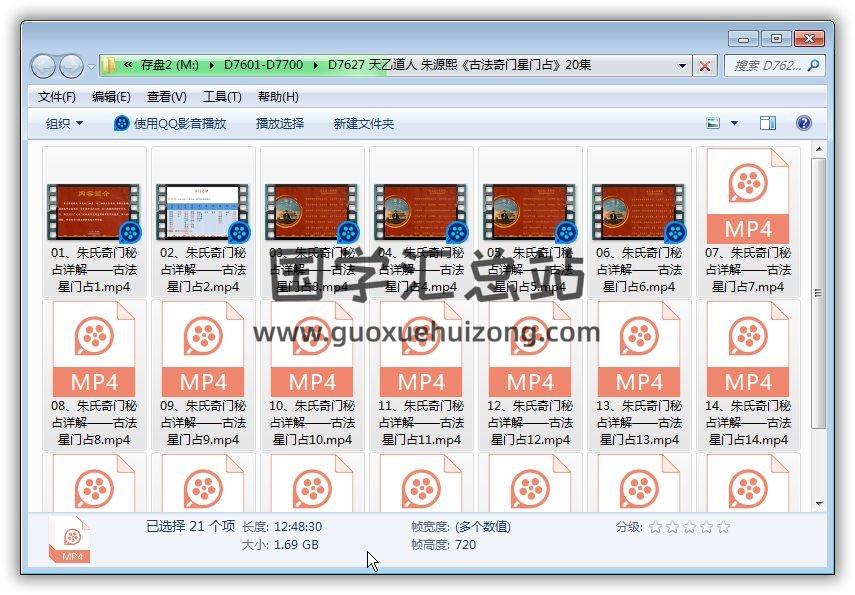Rate the selection five stars
The height and width of the screenshot is (595, 855).
pos(723,527)
